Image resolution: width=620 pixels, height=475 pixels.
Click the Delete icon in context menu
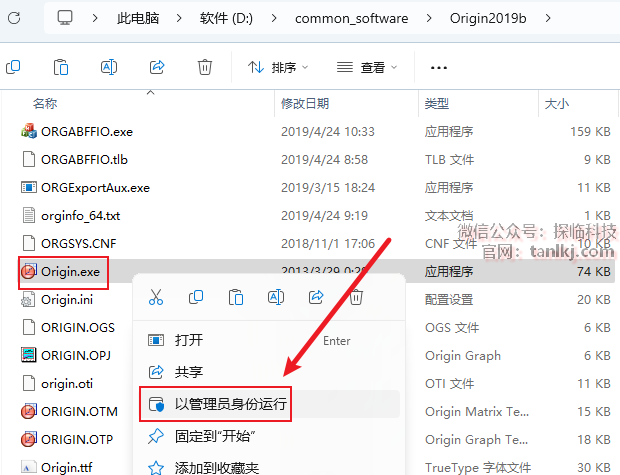356,297
